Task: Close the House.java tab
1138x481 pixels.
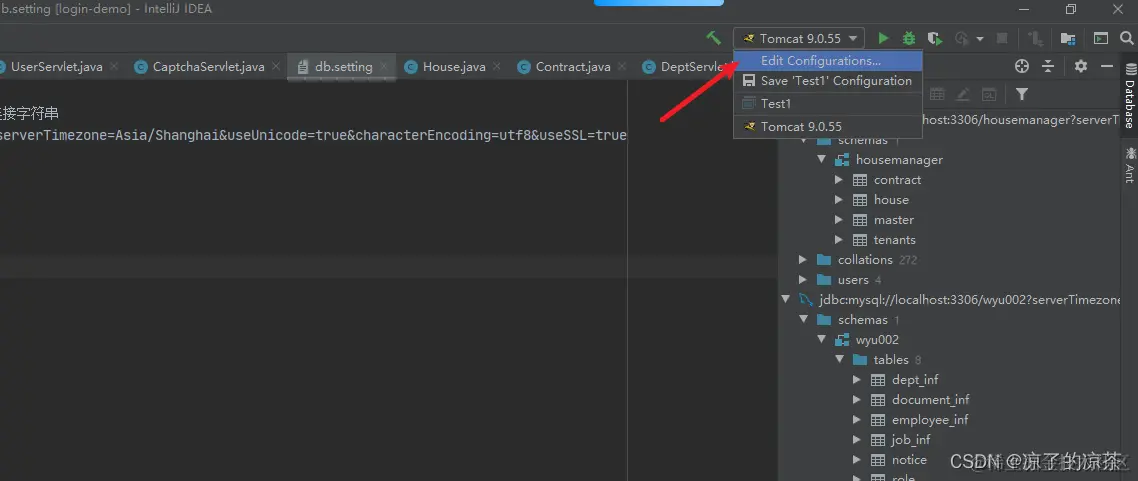Action: point(497,67)
